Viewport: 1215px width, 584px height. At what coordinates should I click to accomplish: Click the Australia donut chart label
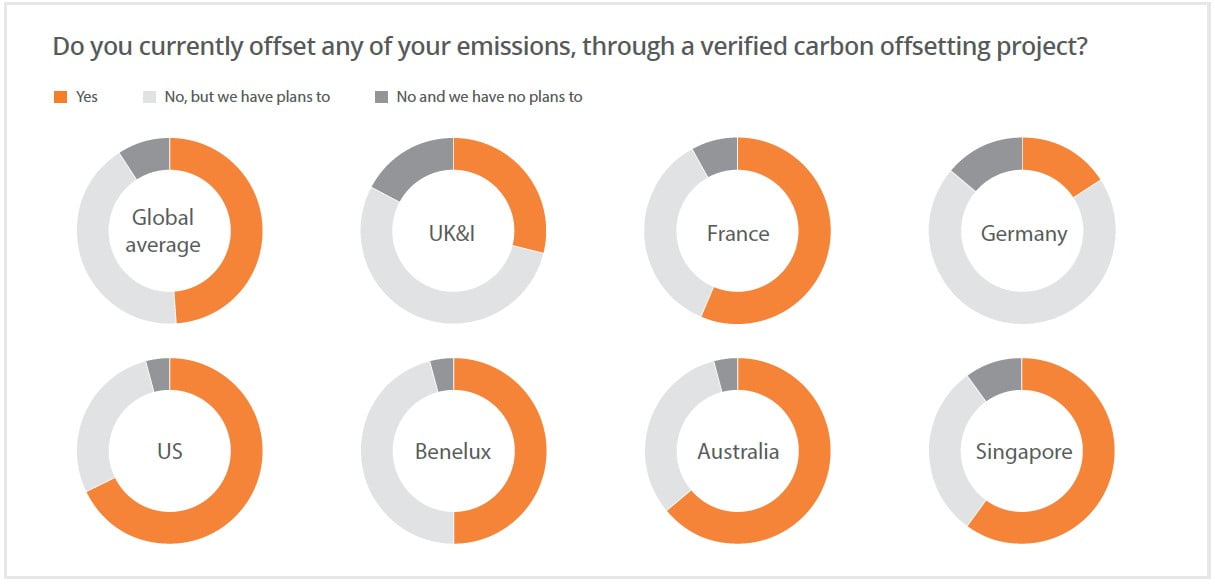(738, 451)
